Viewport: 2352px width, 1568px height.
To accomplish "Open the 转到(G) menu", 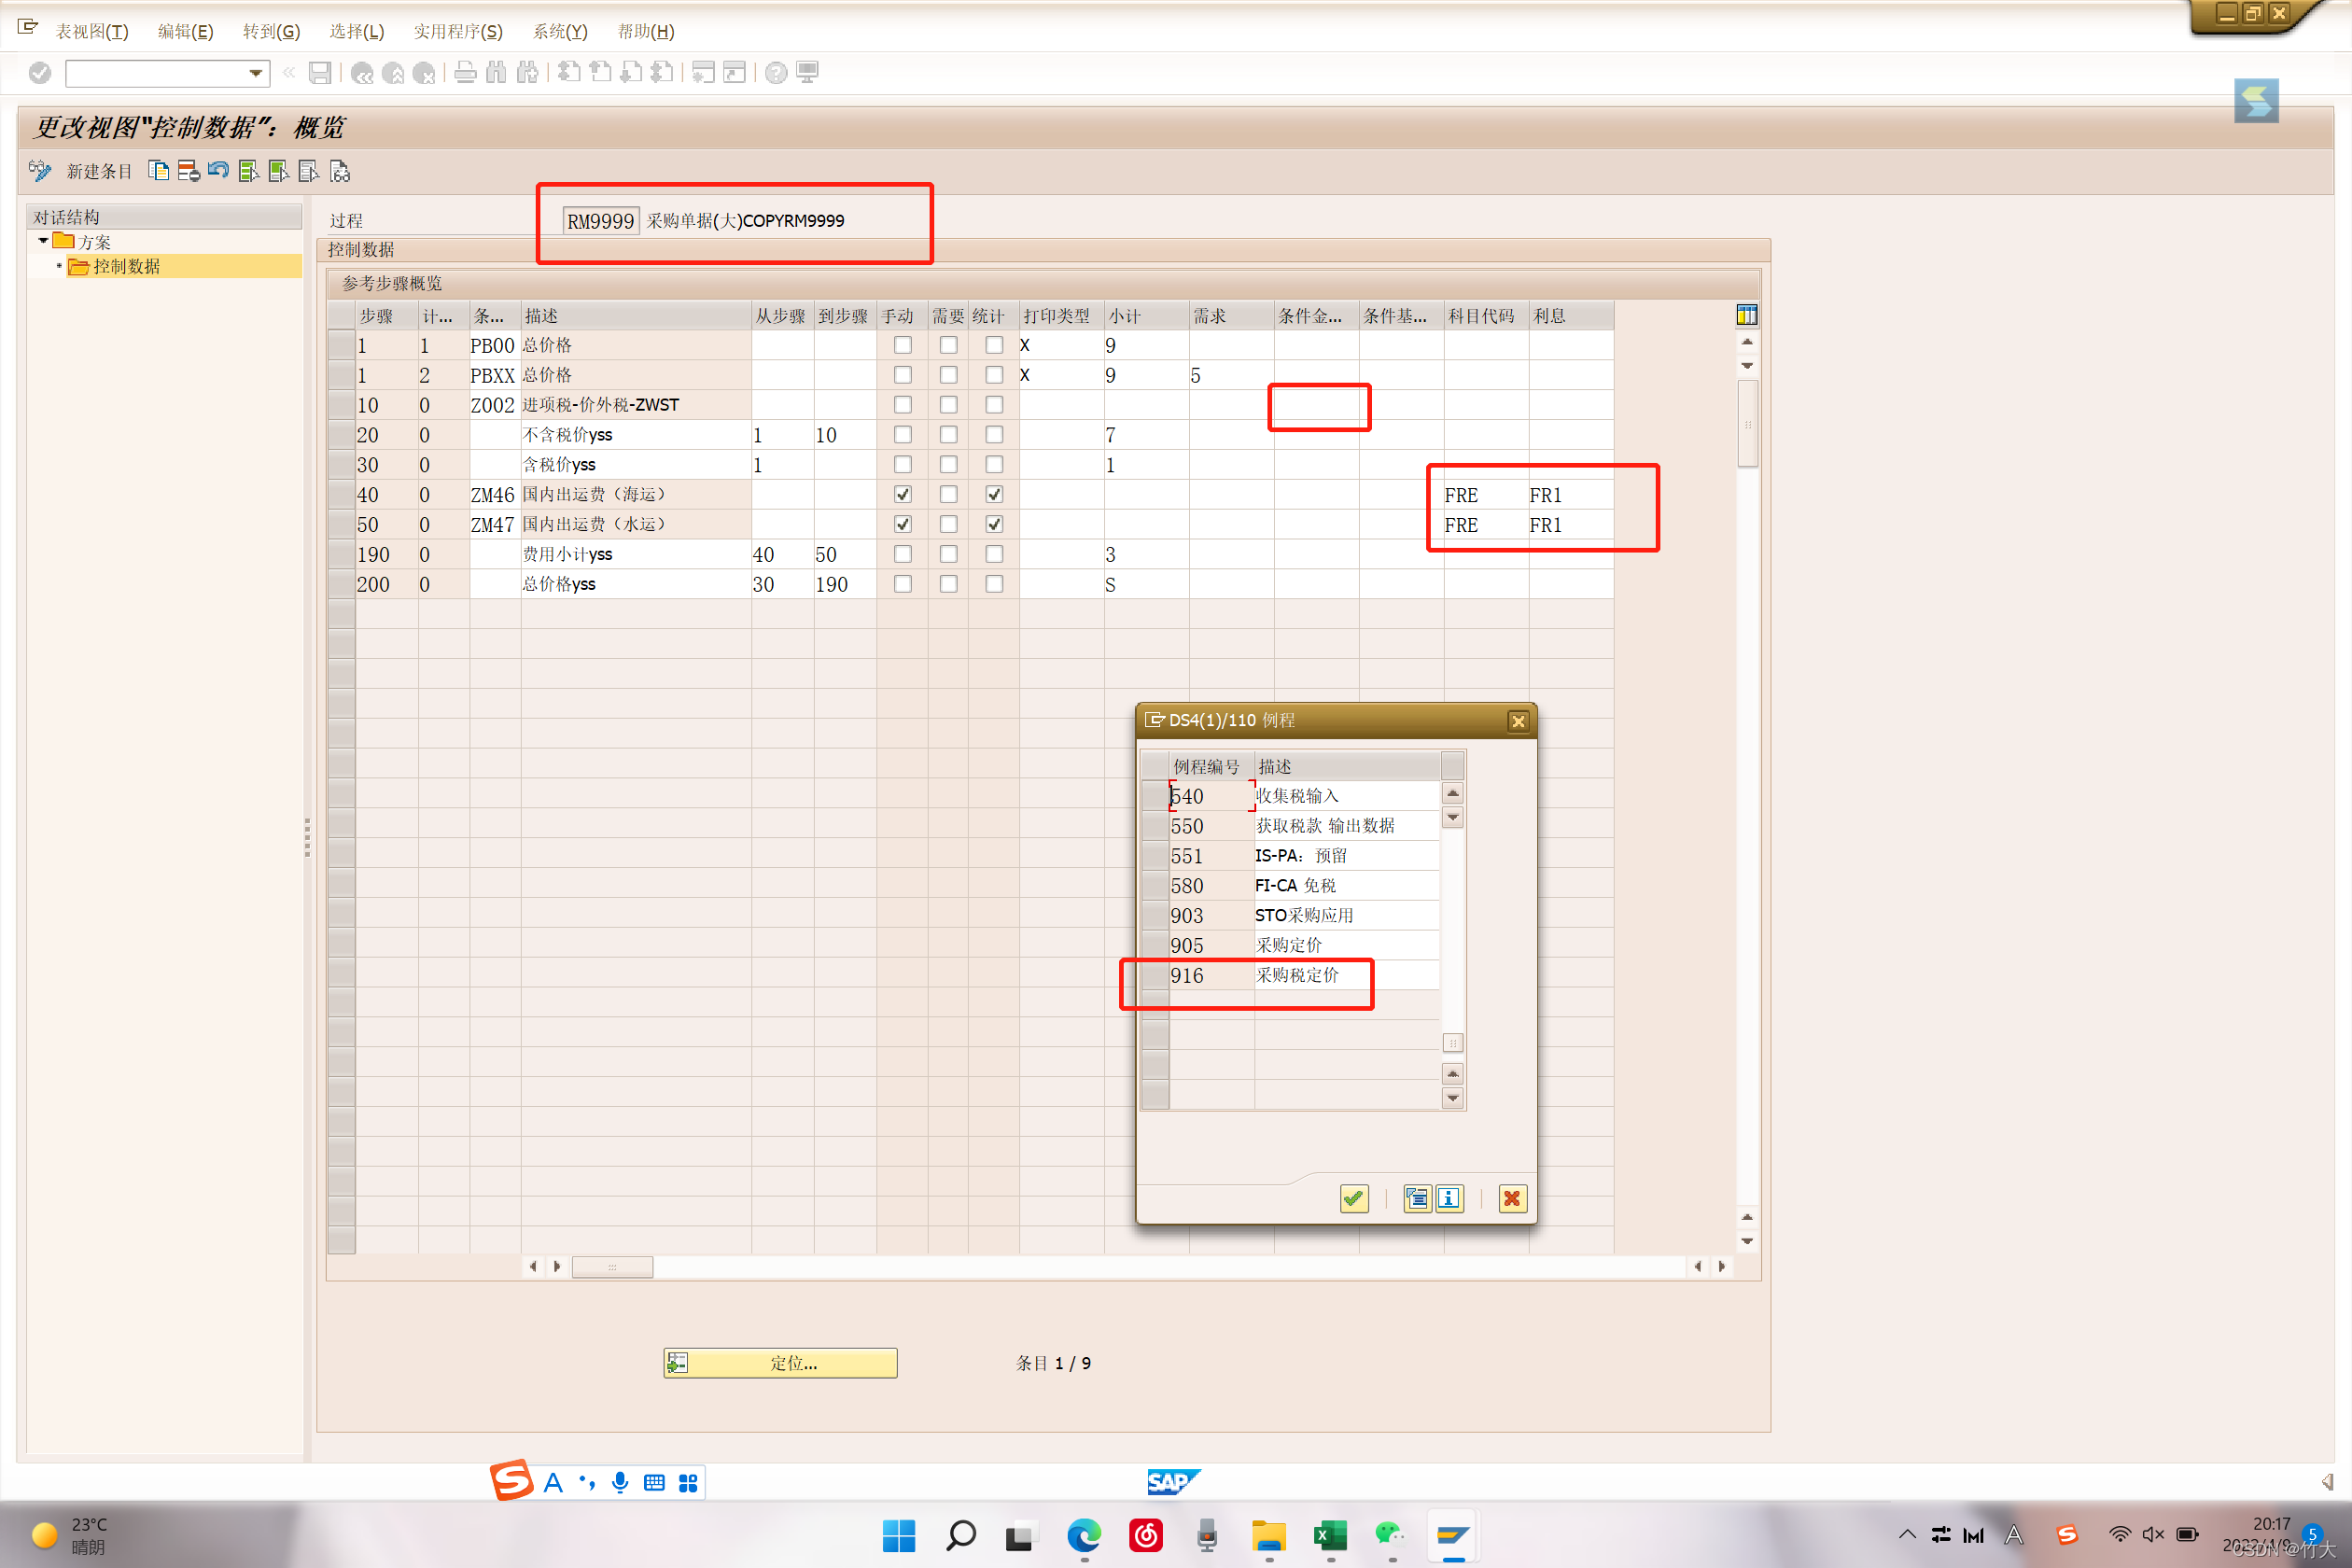I will [271, 31].
